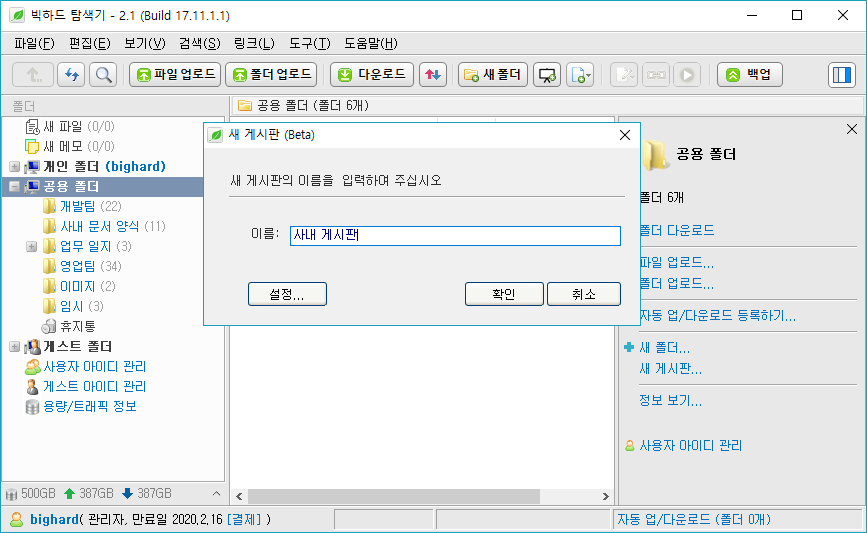Viewport: 867px width, 533px height.
Task: Toggle the side panel layout icon
Action: (842, 75)
